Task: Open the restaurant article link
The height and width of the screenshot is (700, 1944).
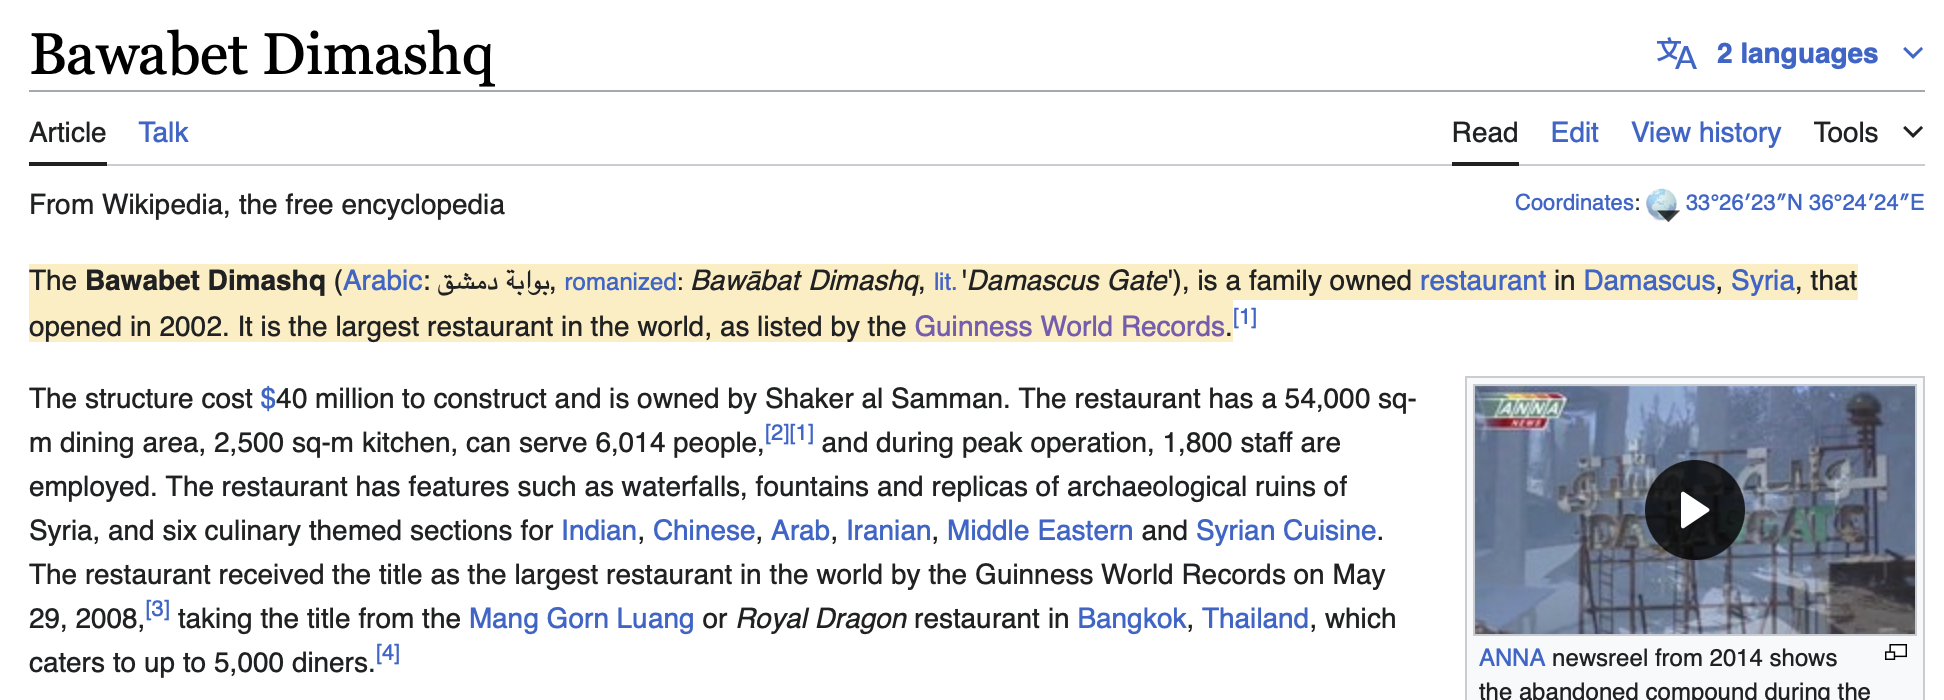Action: 1482,281
